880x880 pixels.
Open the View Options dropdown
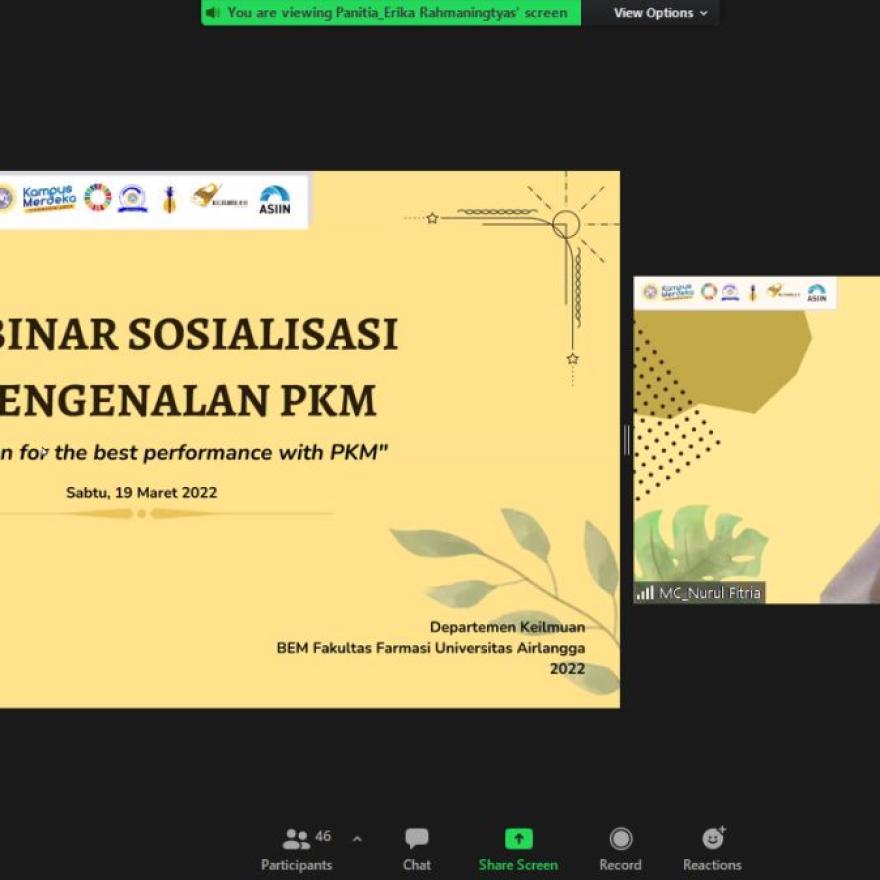(x=660, y=13)
